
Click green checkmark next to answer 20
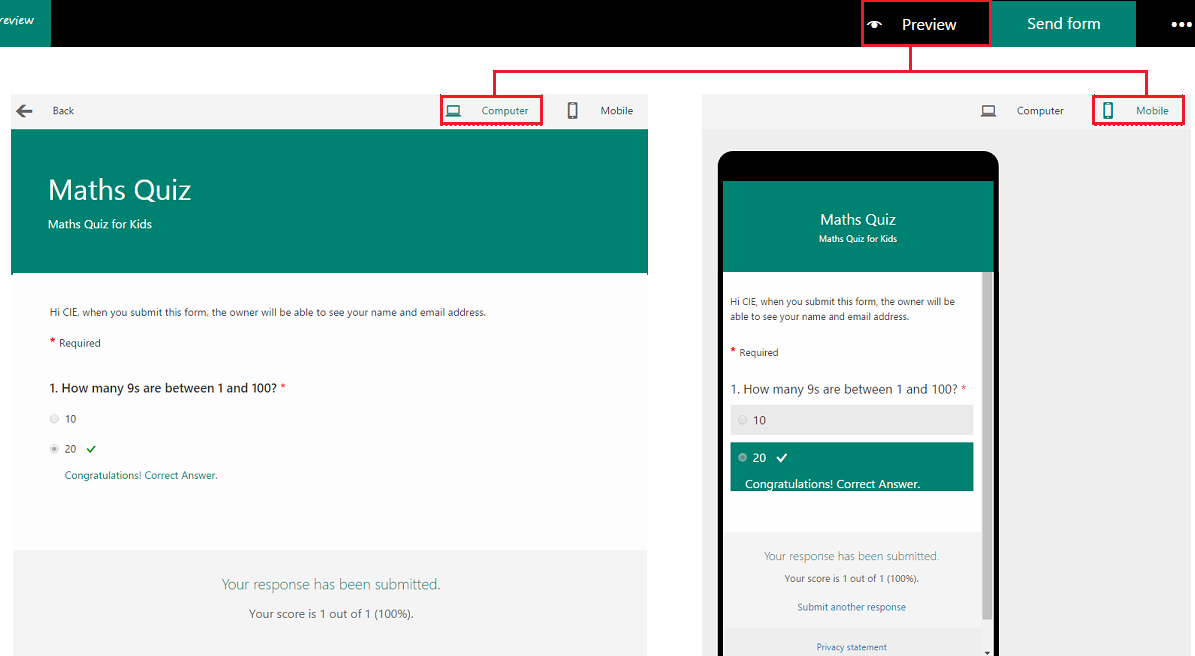click(x=91, y=449)
